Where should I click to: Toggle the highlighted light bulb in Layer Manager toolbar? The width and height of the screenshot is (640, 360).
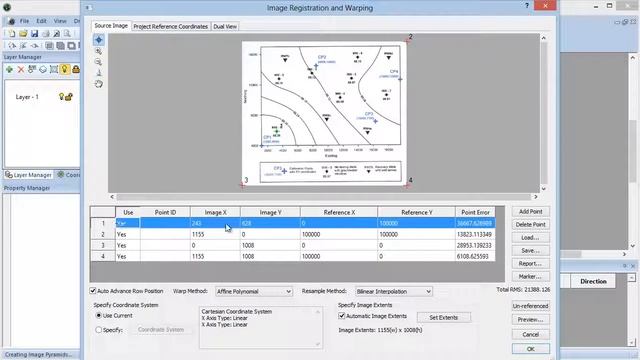pos(64,69)
